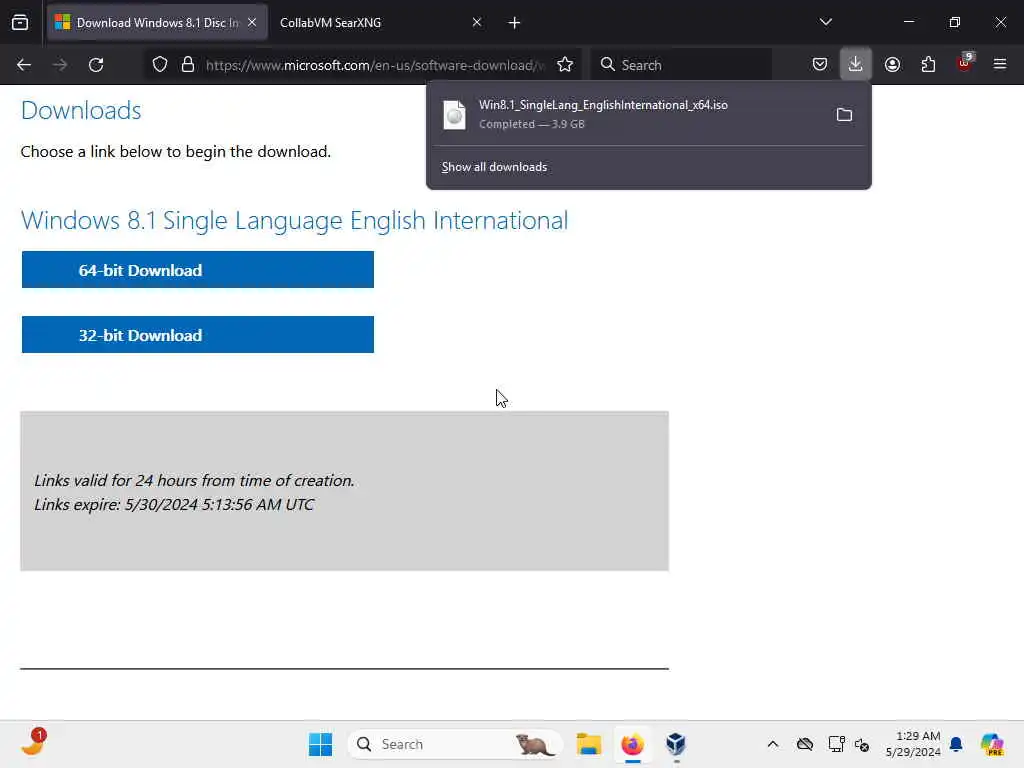Screen dimensions: 1024x768
Task: Open Firefox account icon
Action: (892, 64)
